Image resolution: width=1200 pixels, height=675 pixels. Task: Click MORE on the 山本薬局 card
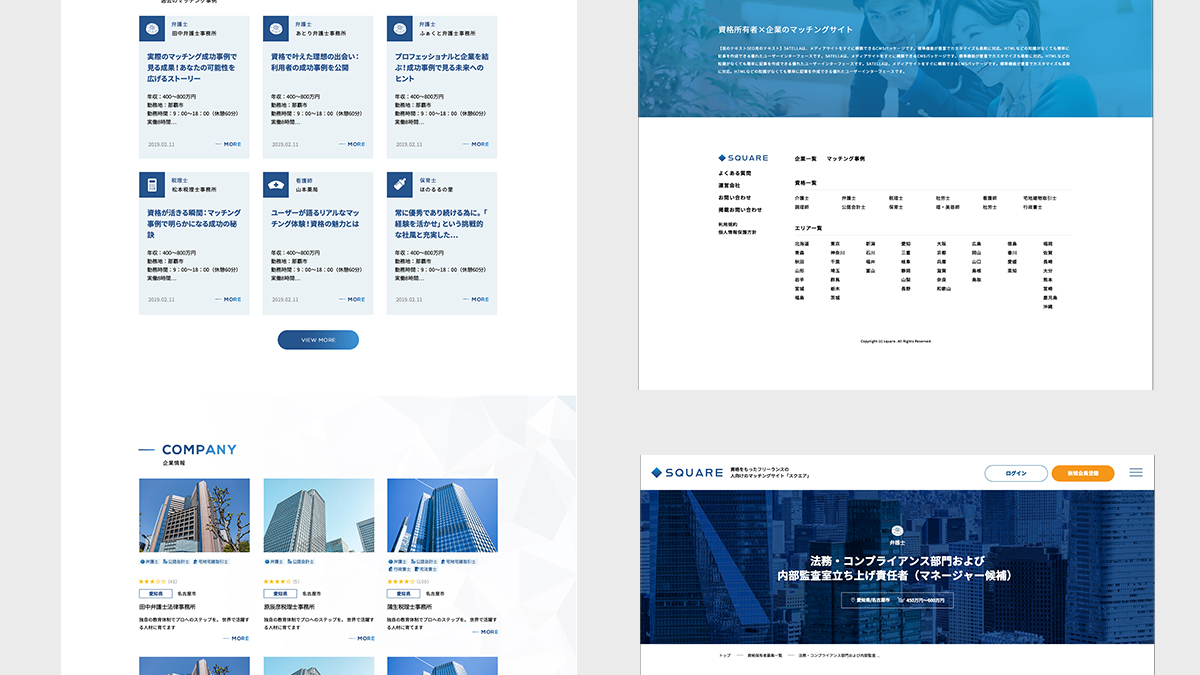tap(352, 299)
